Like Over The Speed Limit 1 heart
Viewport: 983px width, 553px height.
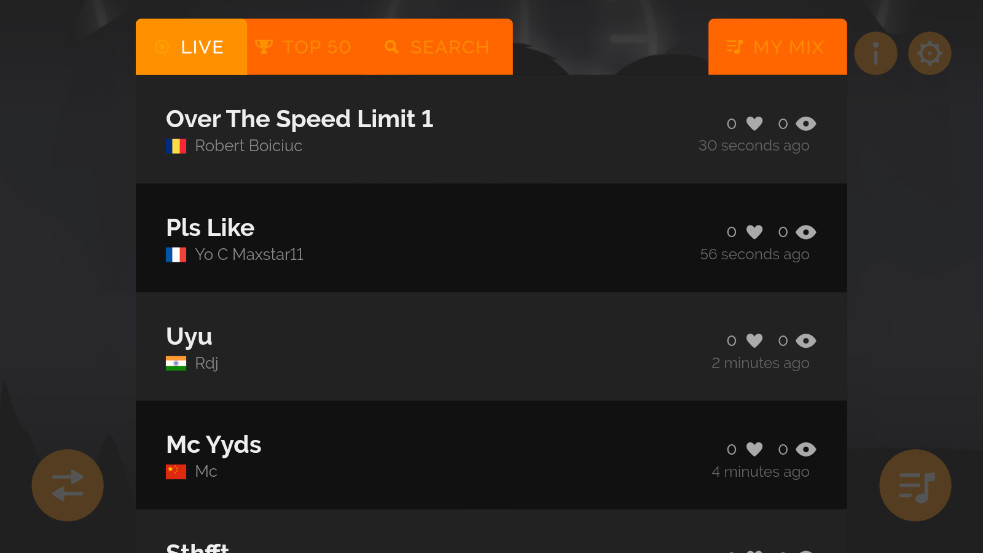(754, 124)
